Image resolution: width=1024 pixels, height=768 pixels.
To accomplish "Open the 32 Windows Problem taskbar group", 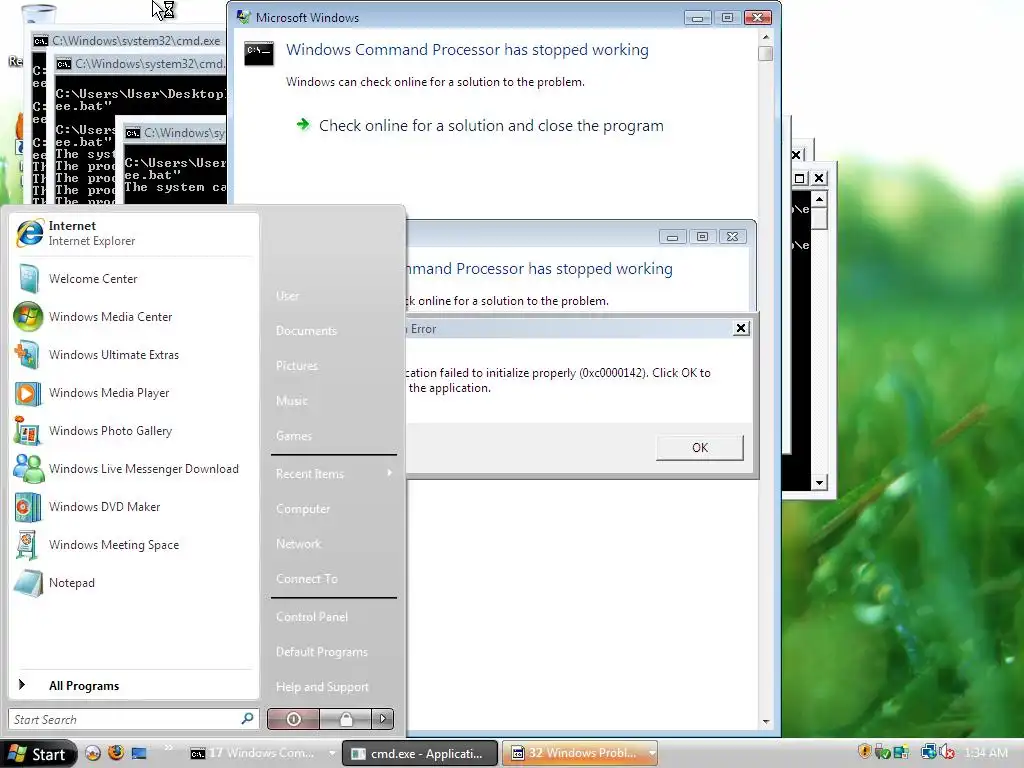I will pyautogui.click(x=580, y=753).
